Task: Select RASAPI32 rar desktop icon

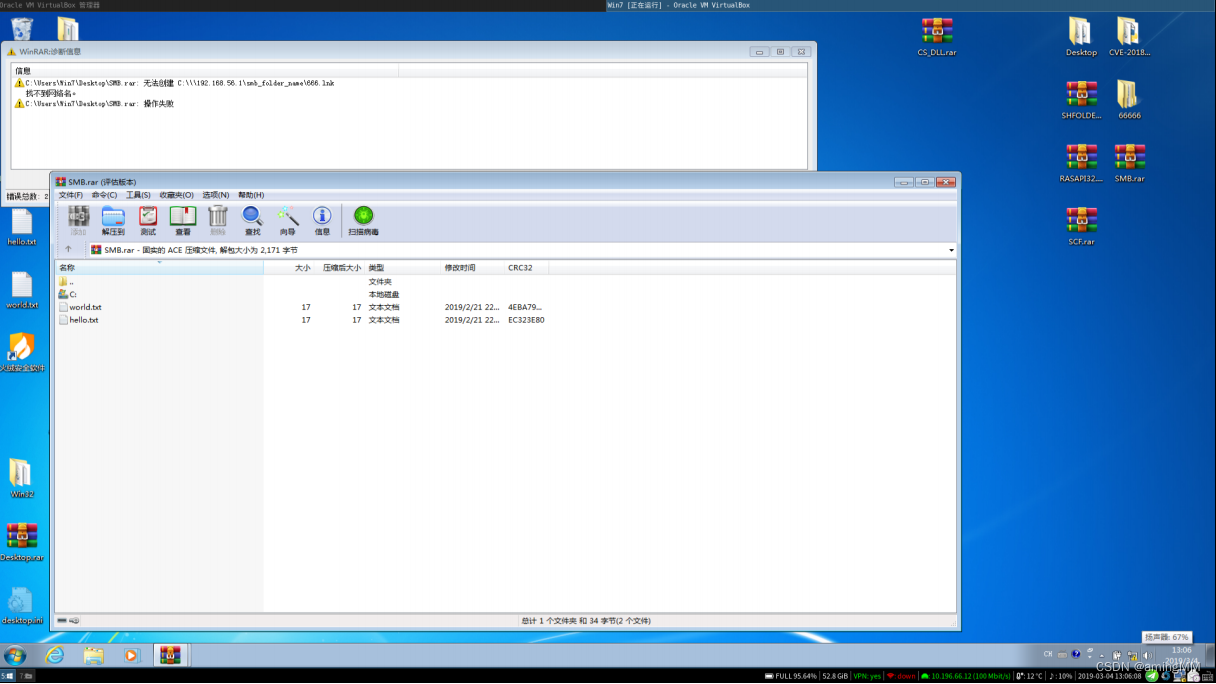Action: [1081, 162]
